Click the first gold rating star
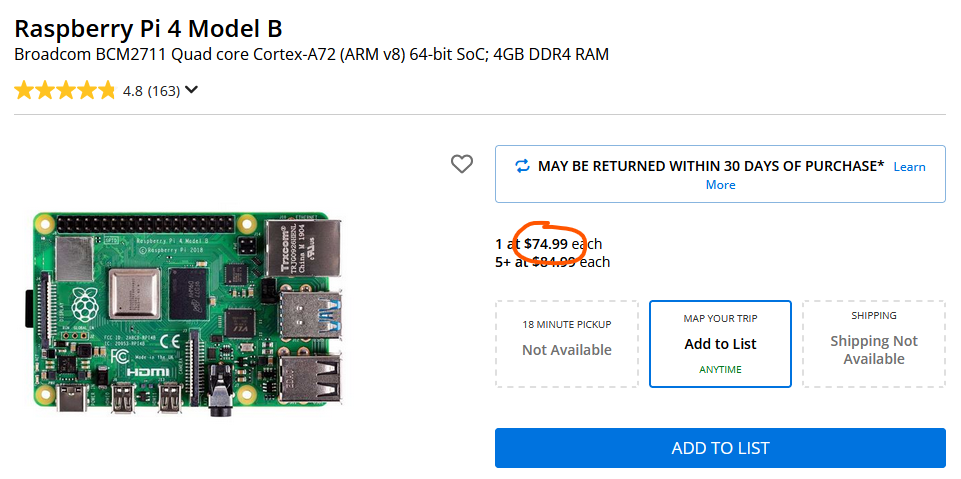This screenshot has width=961, height=479. [x=24, y=91]
